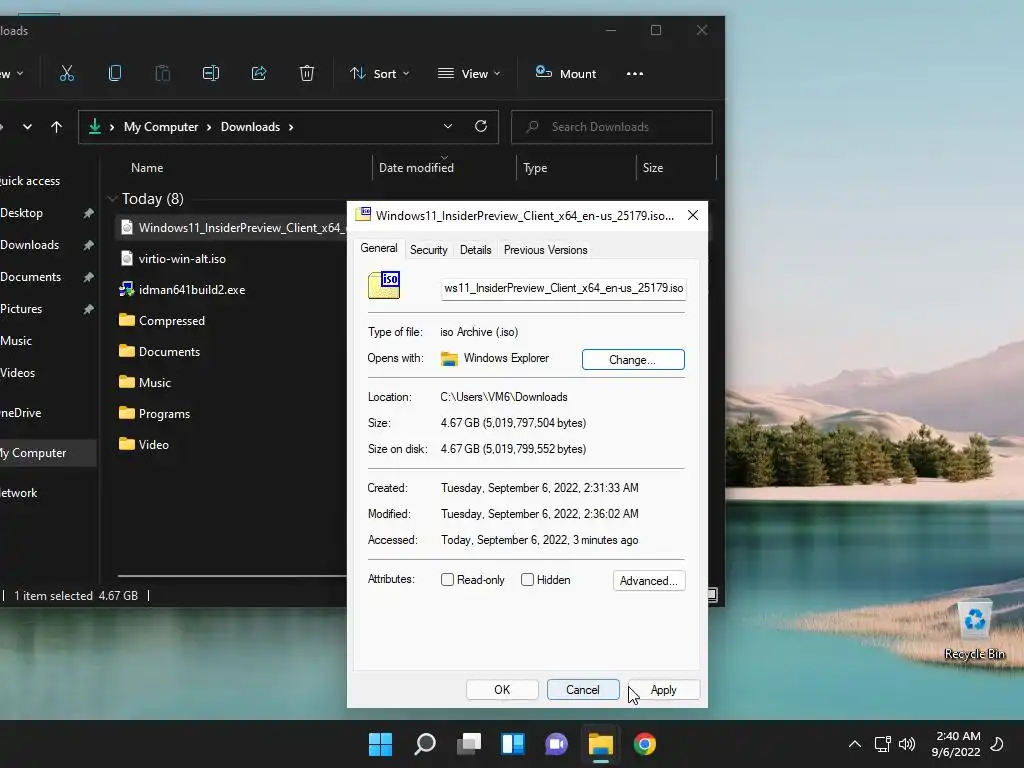
Task: Select the Documents folder in file list
Action: point(169,351)
